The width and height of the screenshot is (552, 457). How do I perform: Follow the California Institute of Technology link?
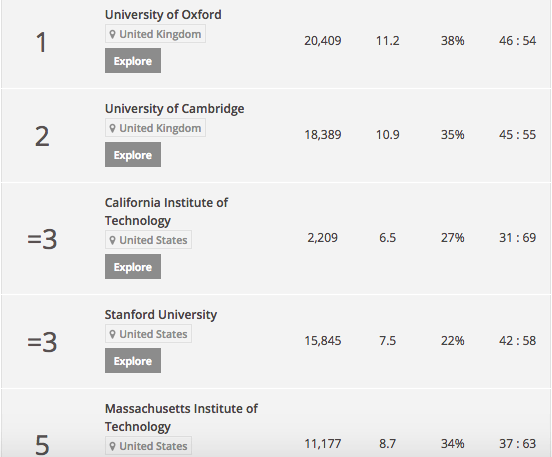pyautogui.click(x=166, y=212)
